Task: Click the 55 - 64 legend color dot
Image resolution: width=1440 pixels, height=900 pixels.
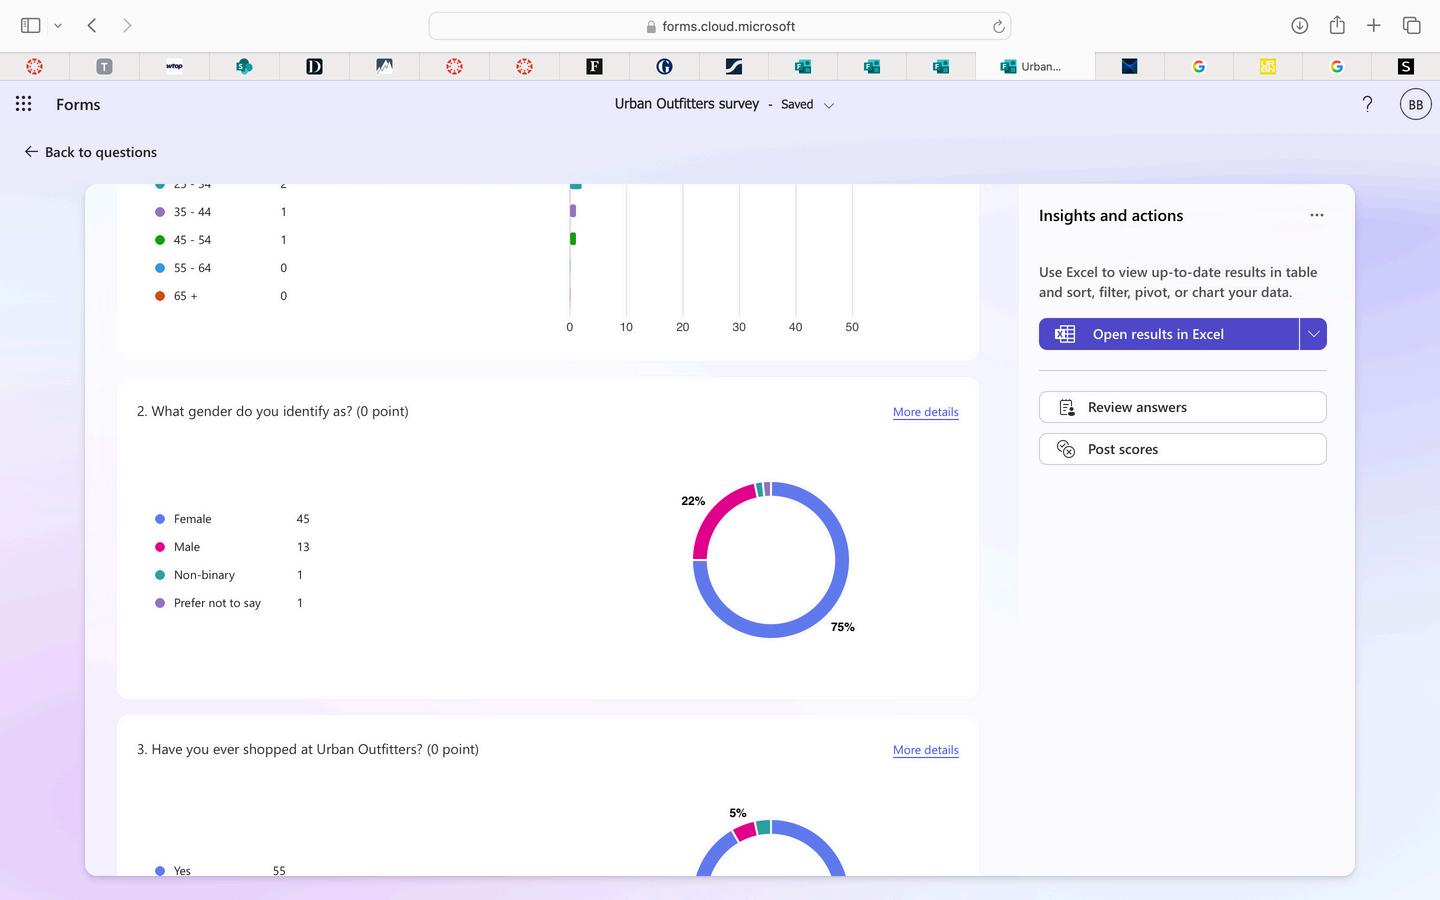Action: click(x=160, y=268)
